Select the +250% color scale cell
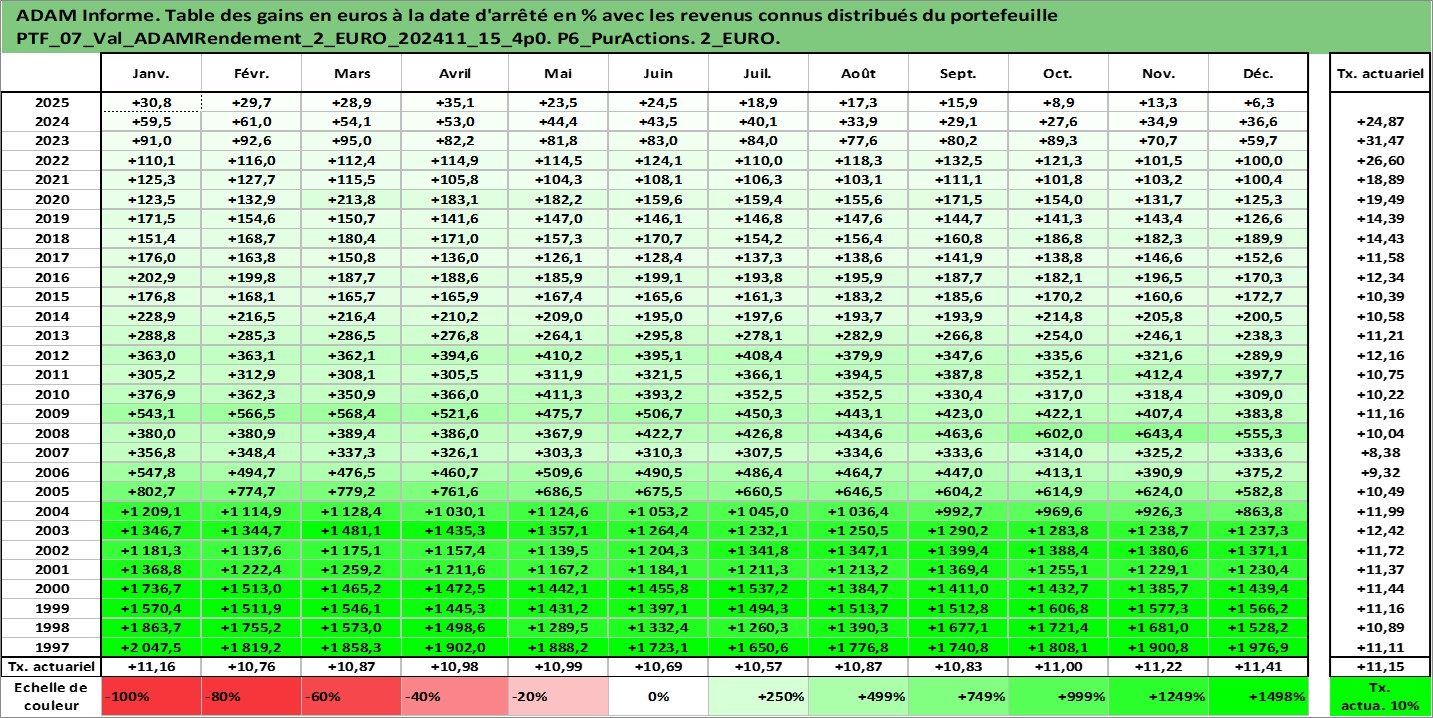Screen dimensions: 1433x718 point(758,696)
